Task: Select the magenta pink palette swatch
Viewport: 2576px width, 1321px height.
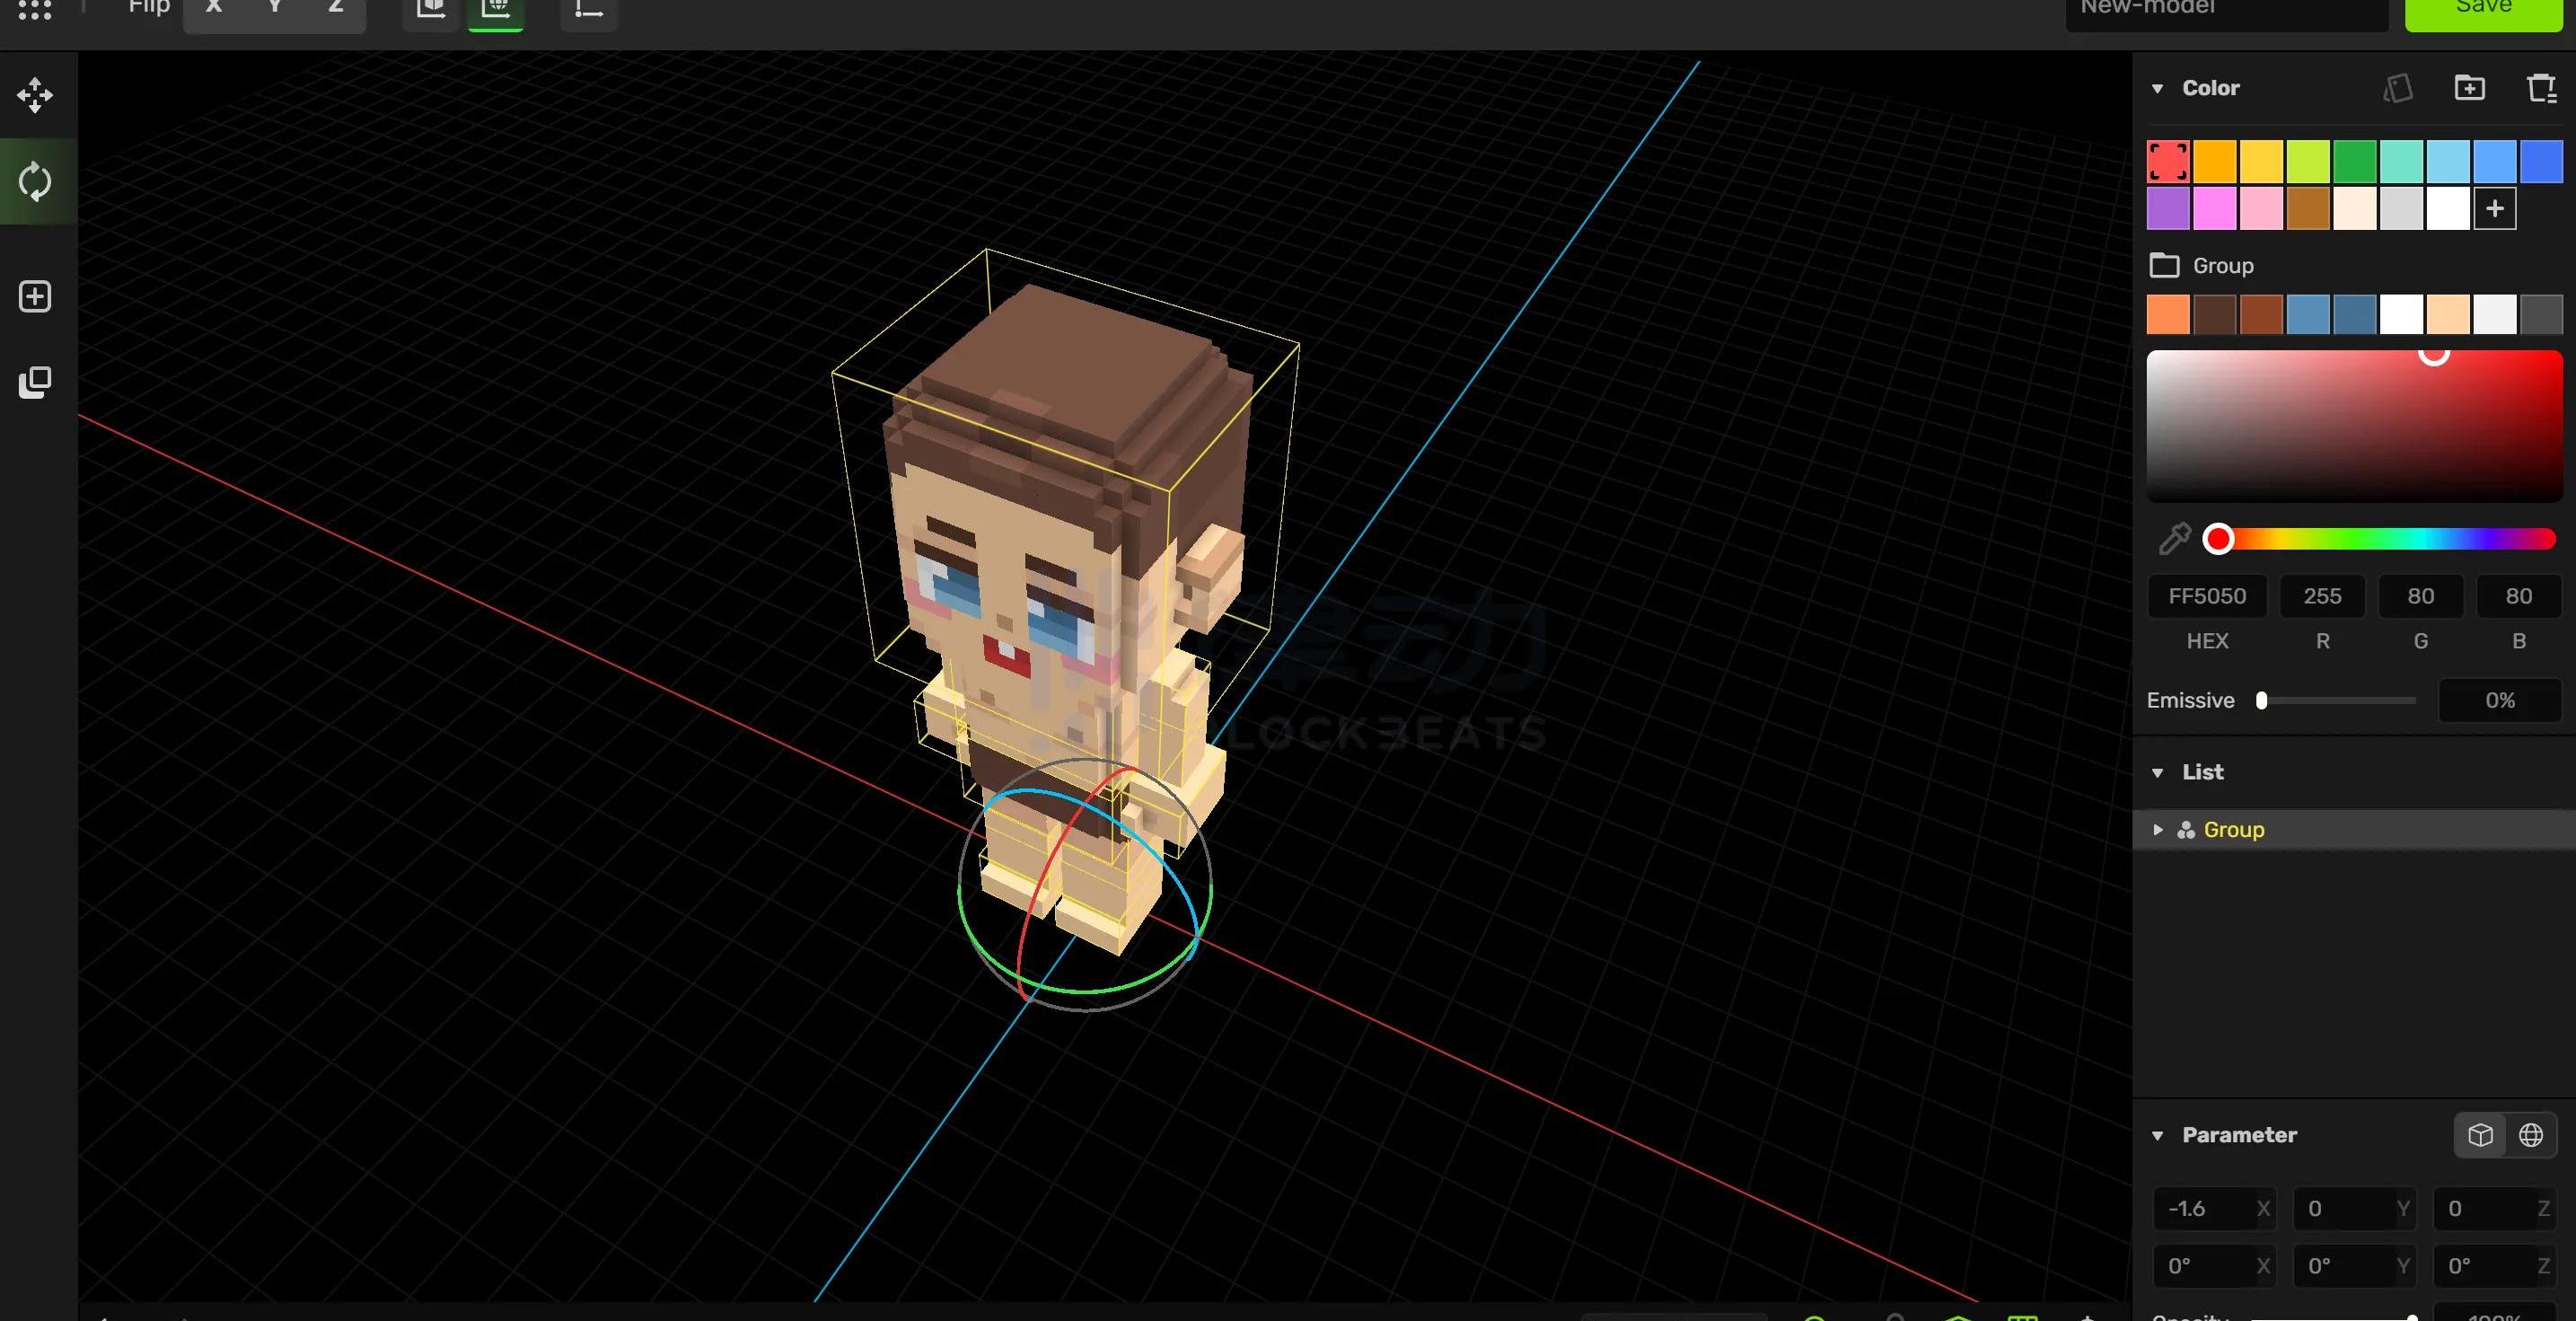Action: tap(2215, 209)
